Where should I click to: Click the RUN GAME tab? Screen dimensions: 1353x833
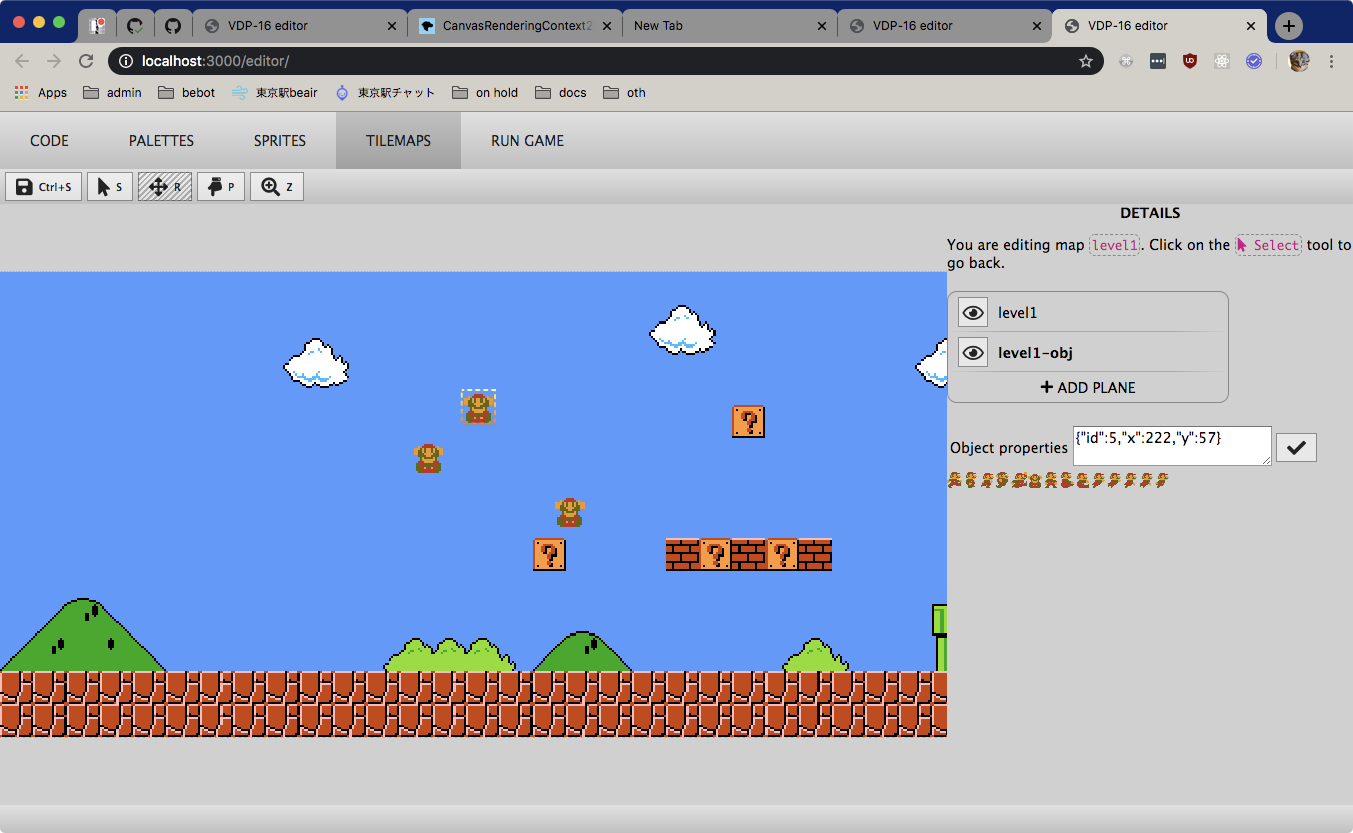(527, 141)
